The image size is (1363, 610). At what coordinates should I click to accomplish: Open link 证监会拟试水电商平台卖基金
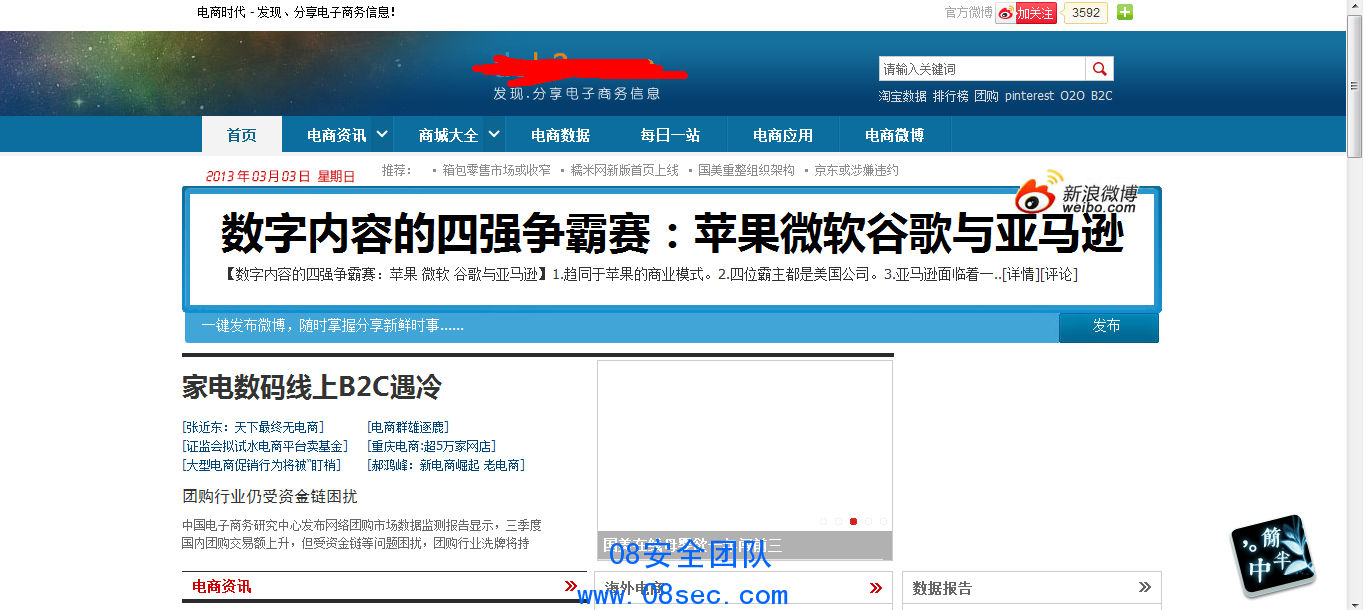(266, 446)
